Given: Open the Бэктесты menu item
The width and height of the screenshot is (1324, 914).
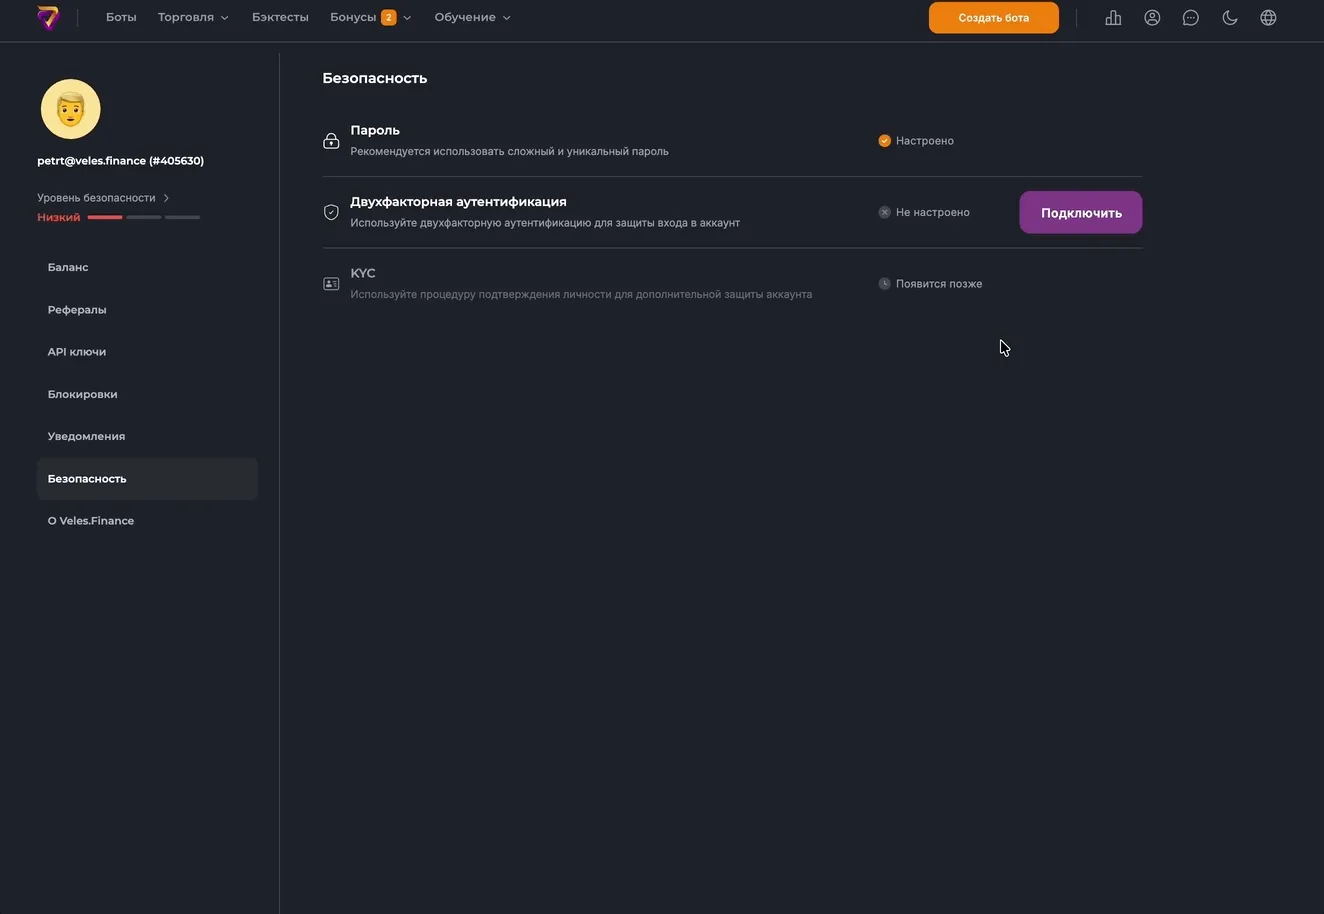Looking at the screenshot, I should 280,18.
